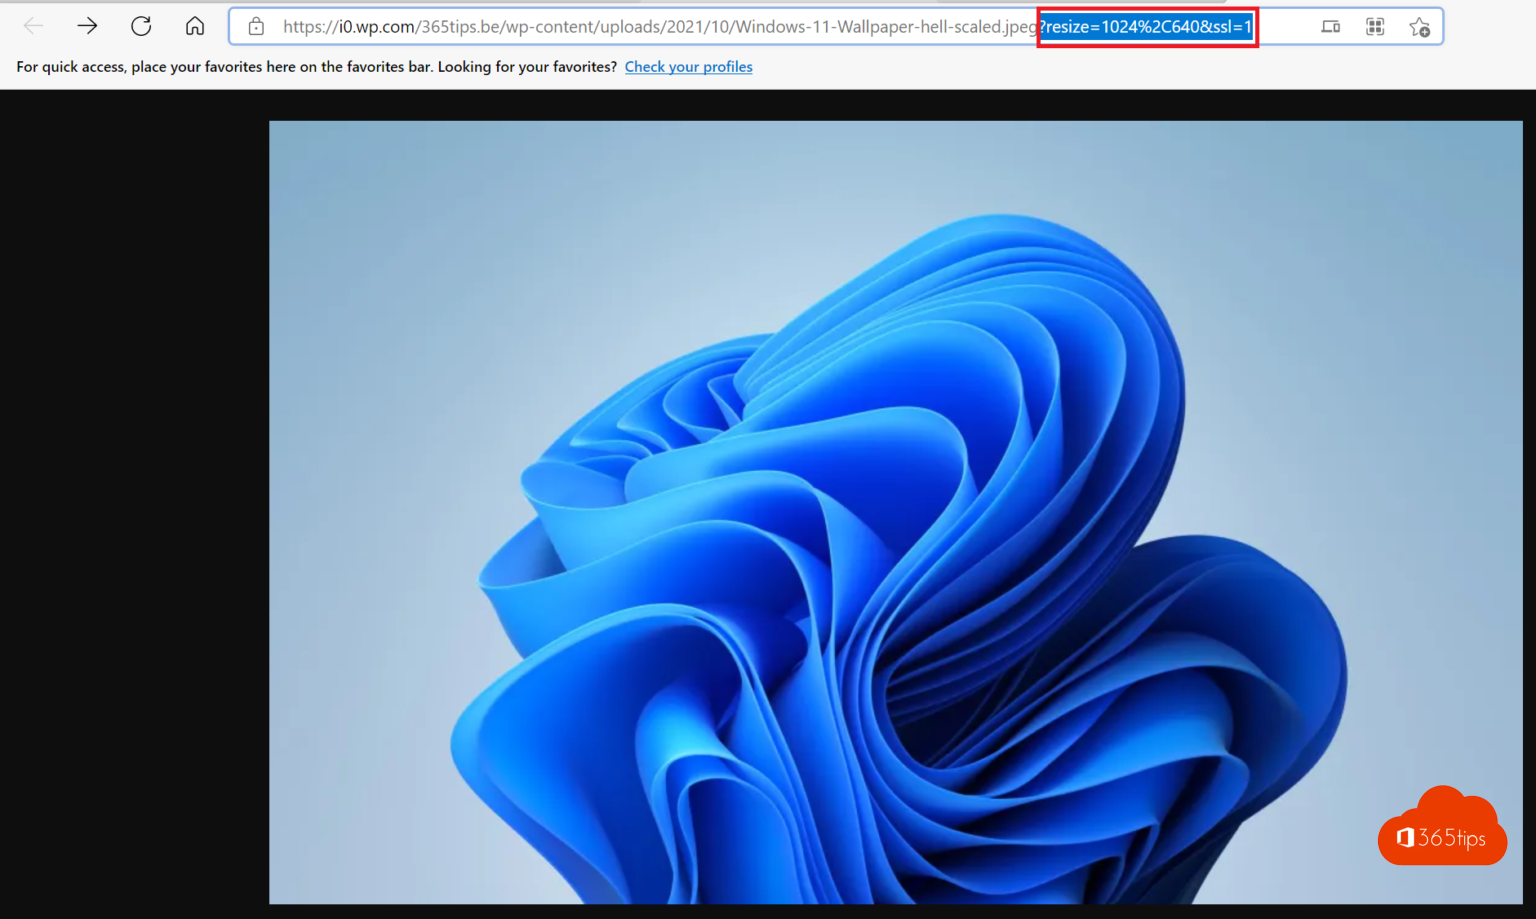Screen dimensions: 1536x919
Task: Click the browser Back arrow button
Action: tap(33, 26)
